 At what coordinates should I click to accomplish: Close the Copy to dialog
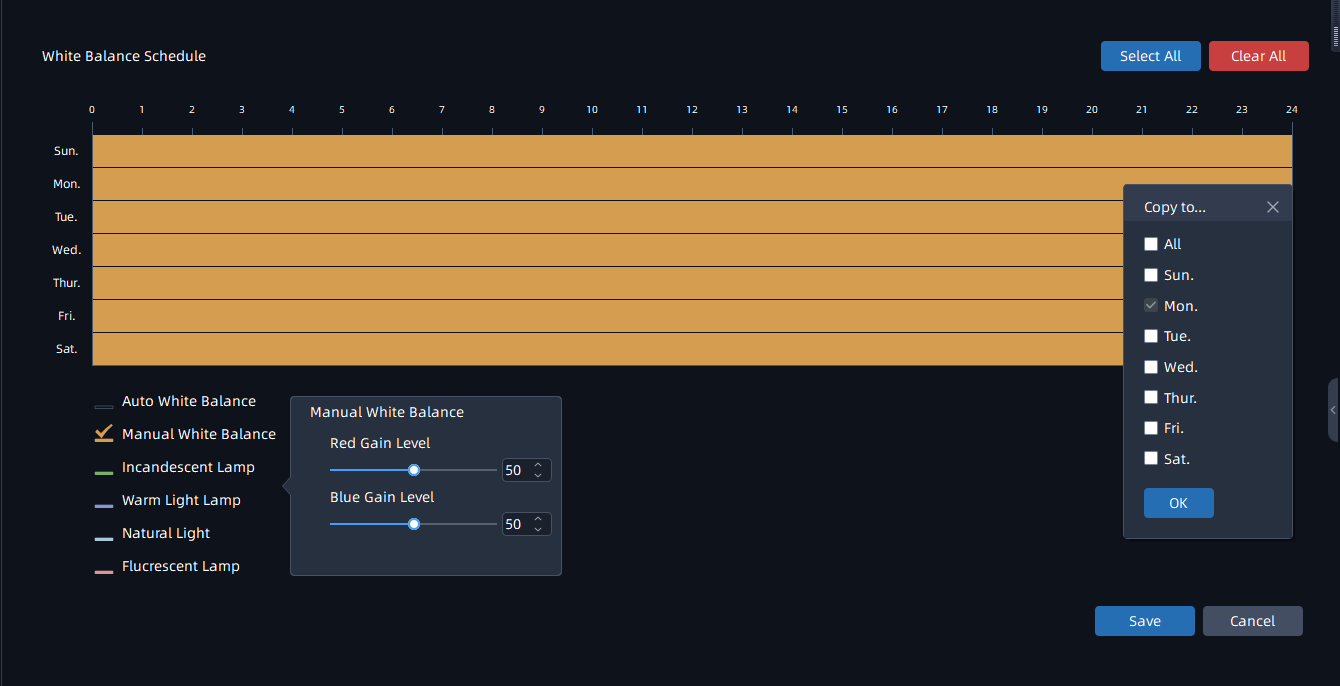1272,207
